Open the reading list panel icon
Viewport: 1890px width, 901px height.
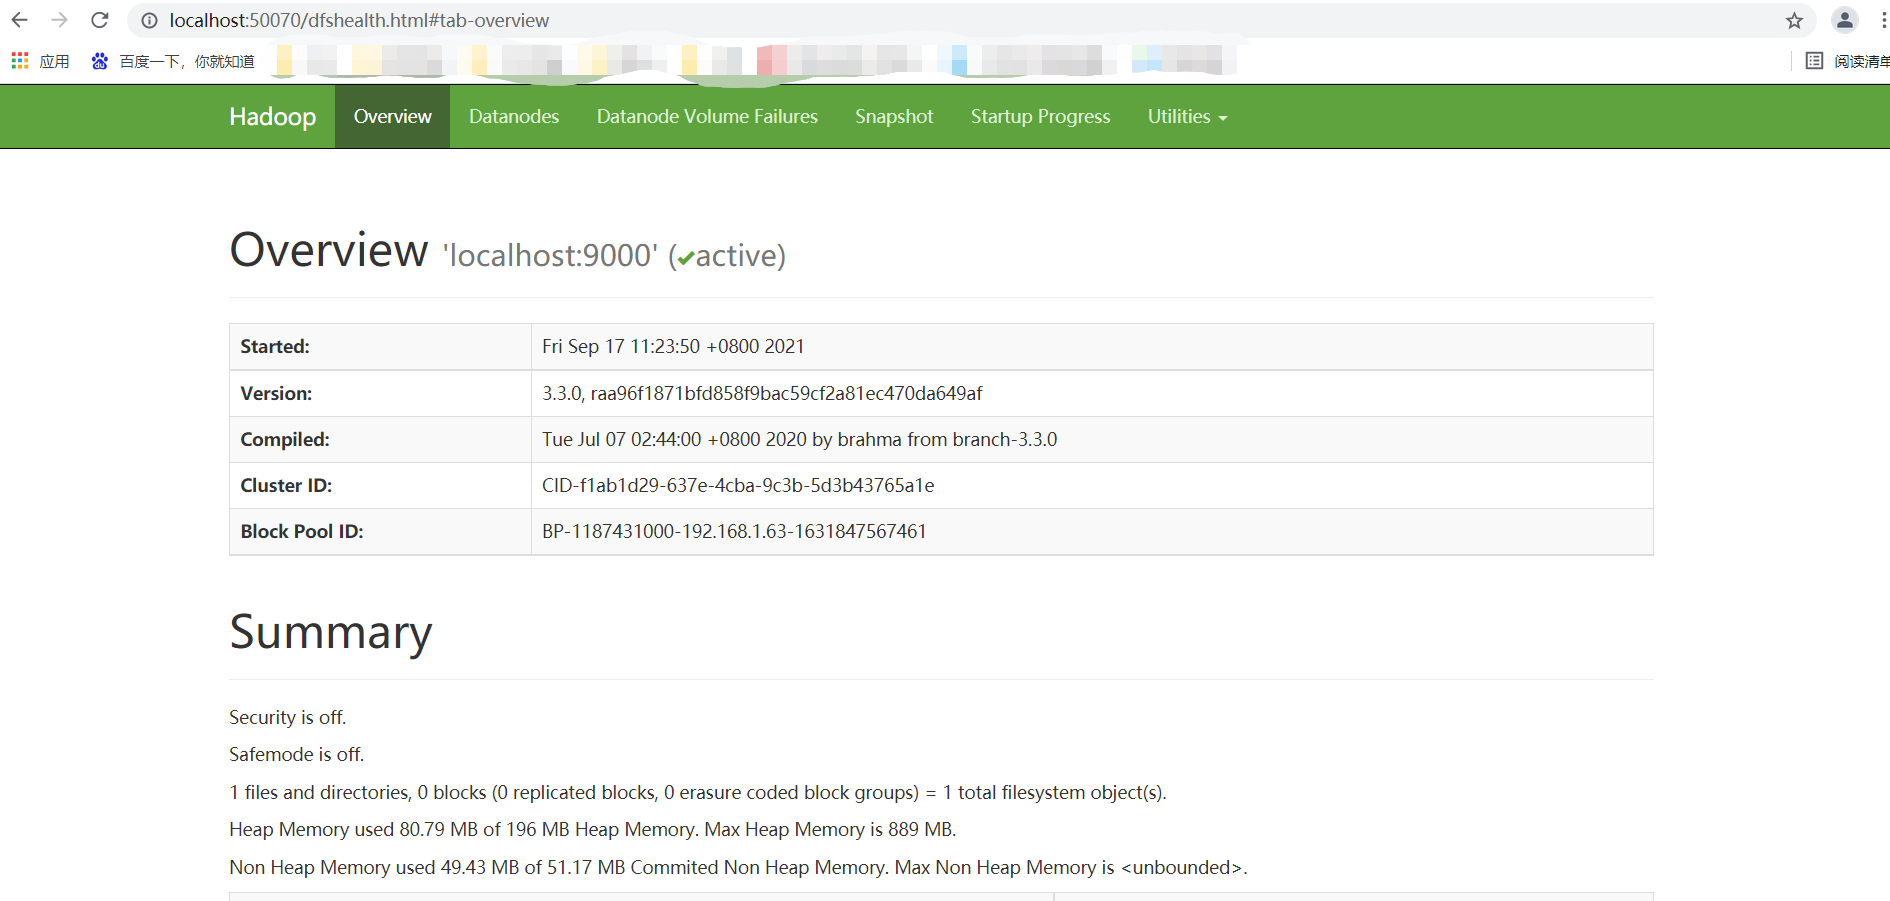pyautogui.click(x=1814, y=60)
